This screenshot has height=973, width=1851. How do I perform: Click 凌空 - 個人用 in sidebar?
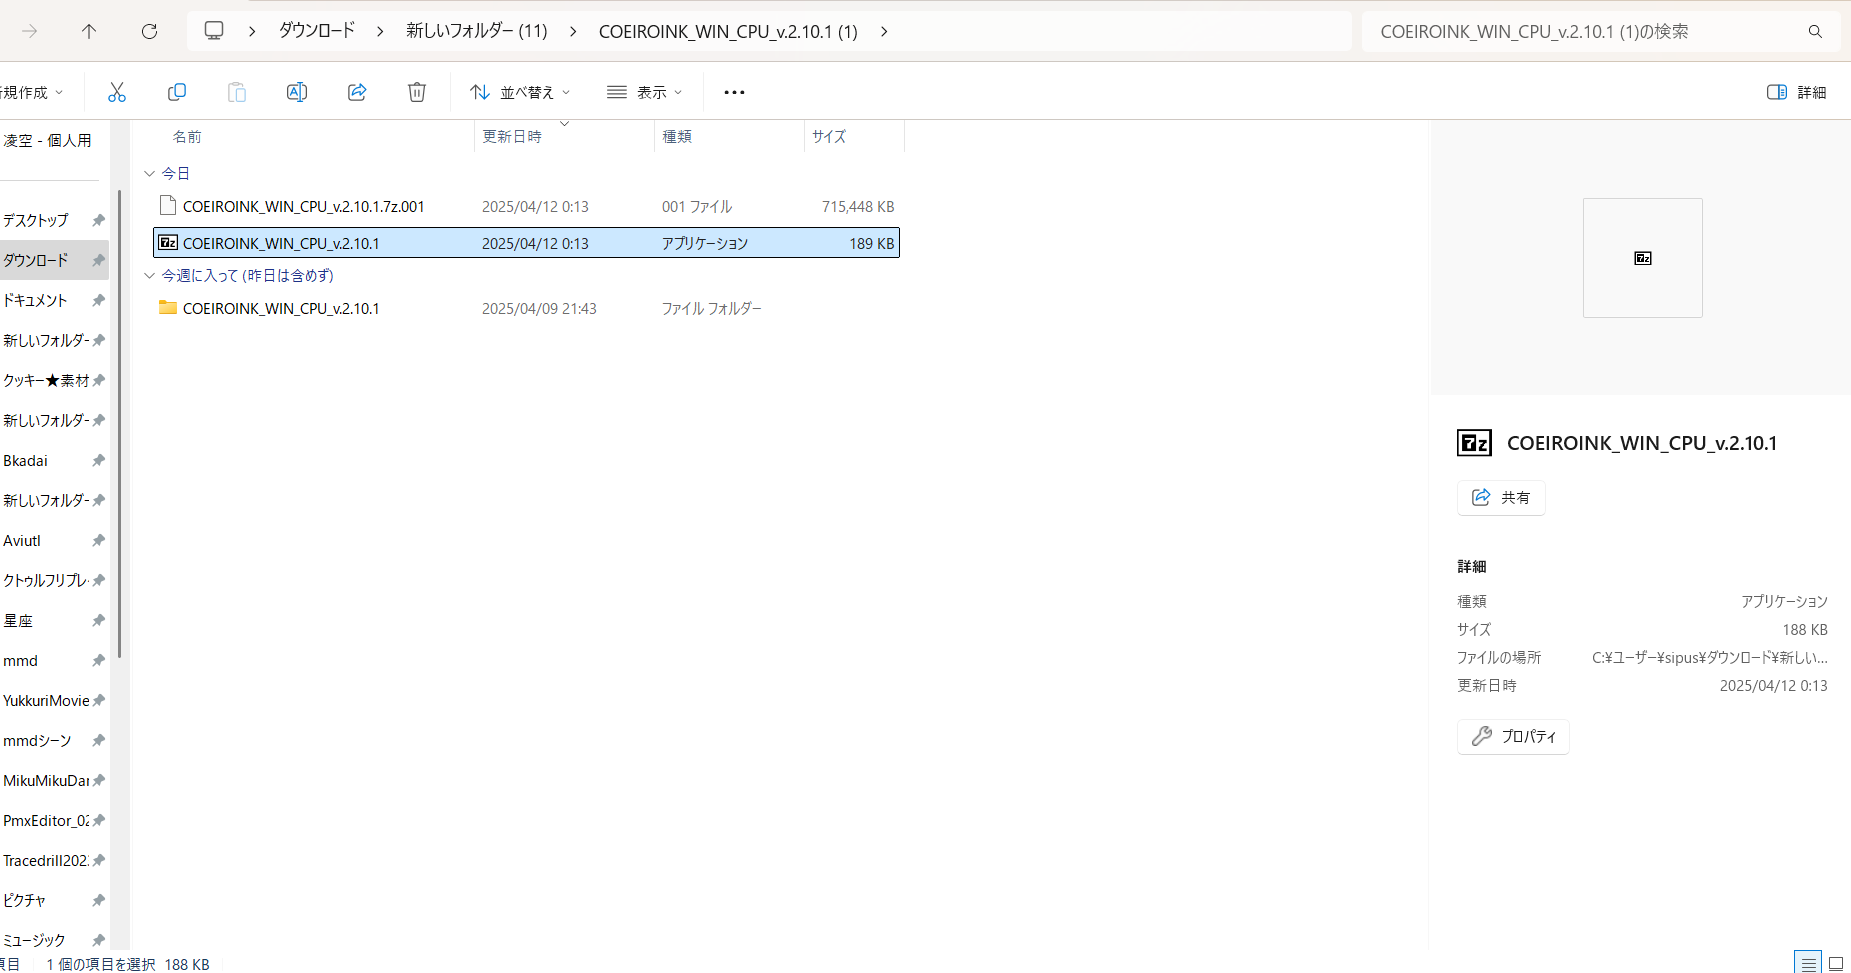(x=47, y=140)
